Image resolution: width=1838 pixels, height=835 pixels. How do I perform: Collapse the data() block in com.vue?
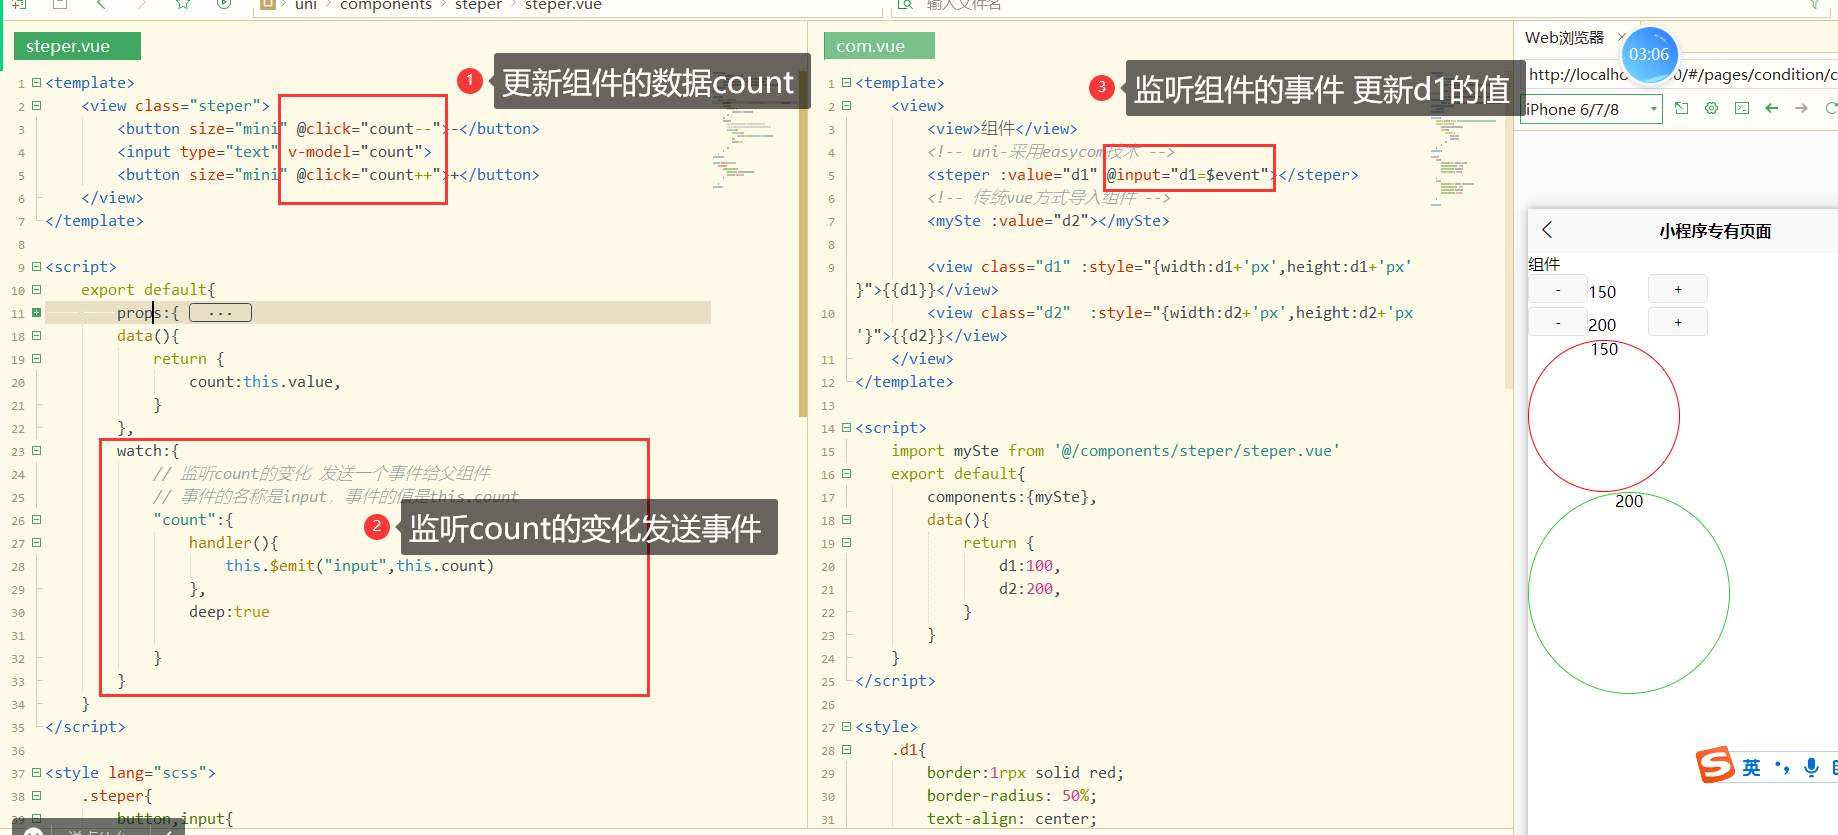click(x=847, y=520)
